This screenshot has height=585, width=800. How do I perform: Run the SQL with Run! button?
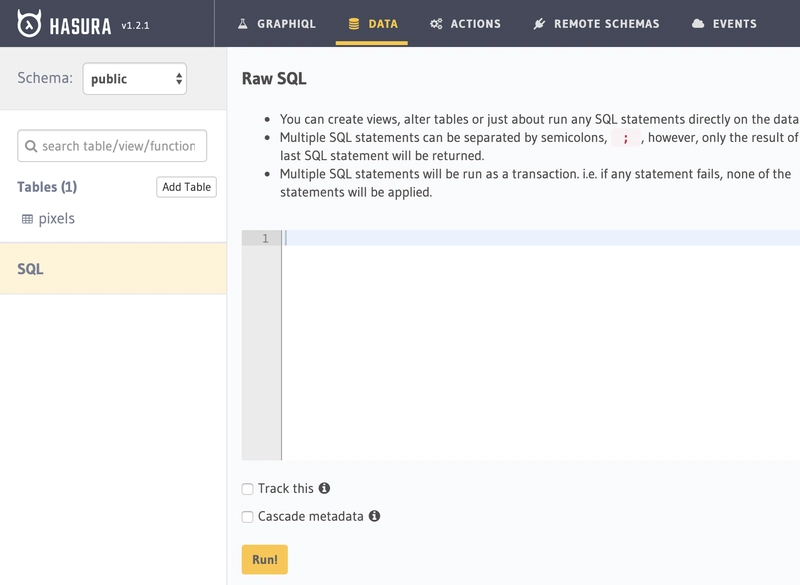[265, 559]
